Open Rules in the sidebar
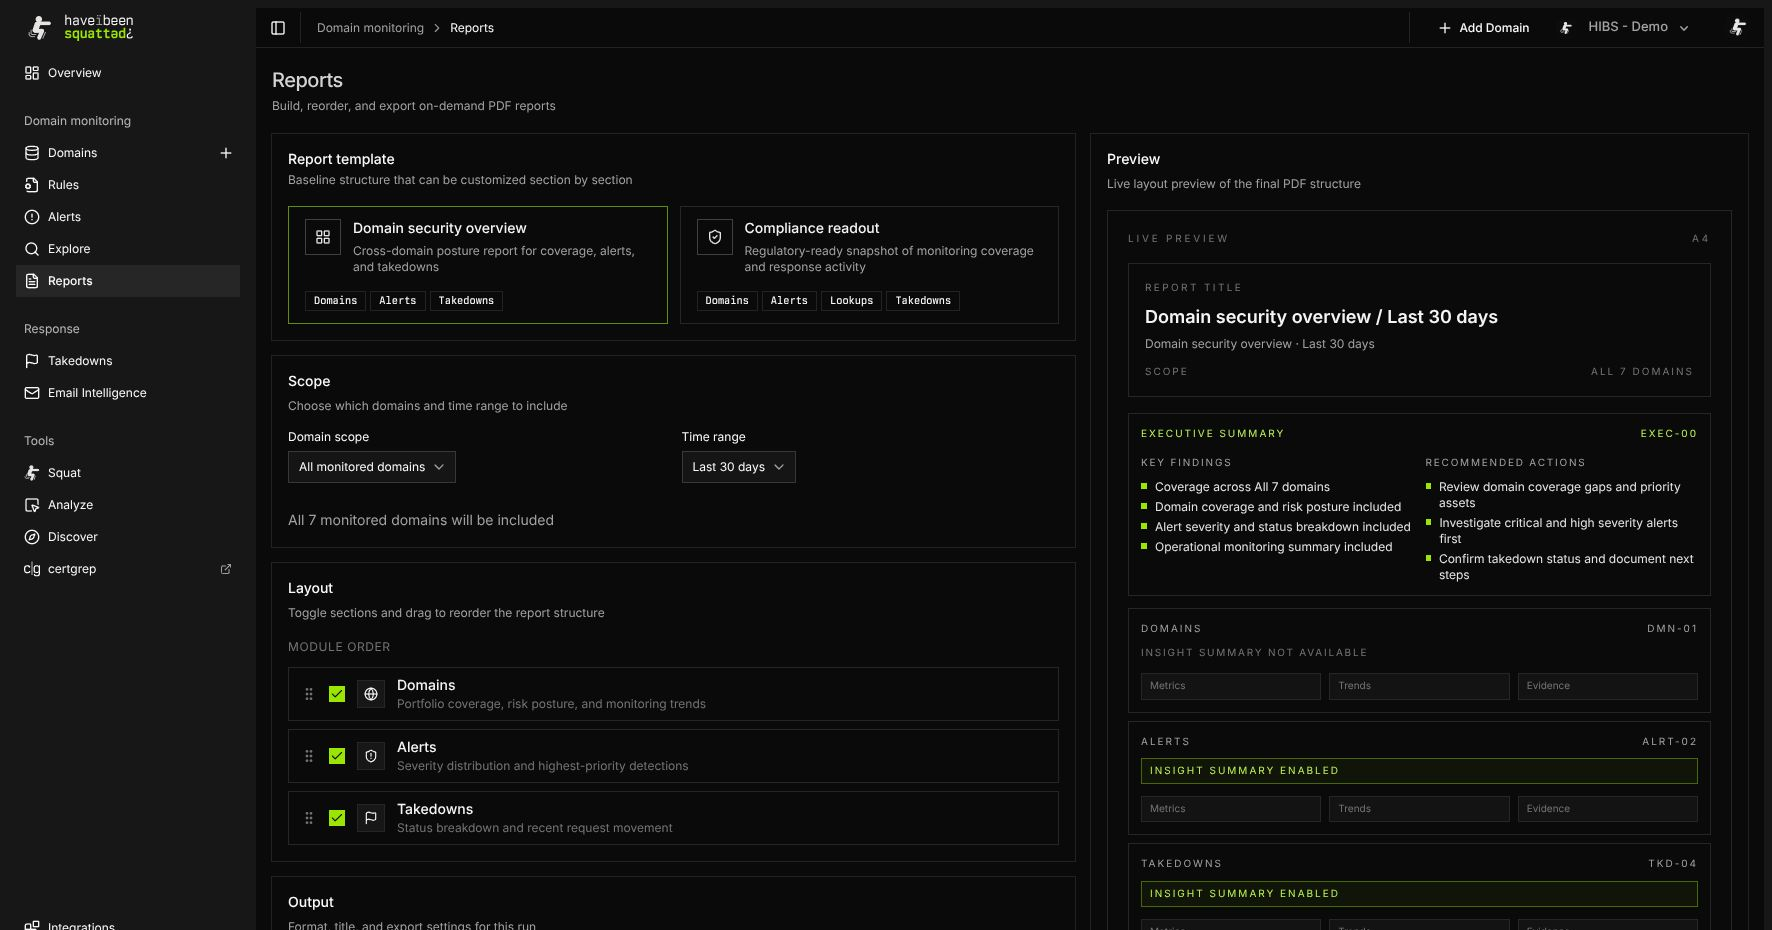This screenshot has height=930, width=1772. pyautogui.click(x=128, y=185)
